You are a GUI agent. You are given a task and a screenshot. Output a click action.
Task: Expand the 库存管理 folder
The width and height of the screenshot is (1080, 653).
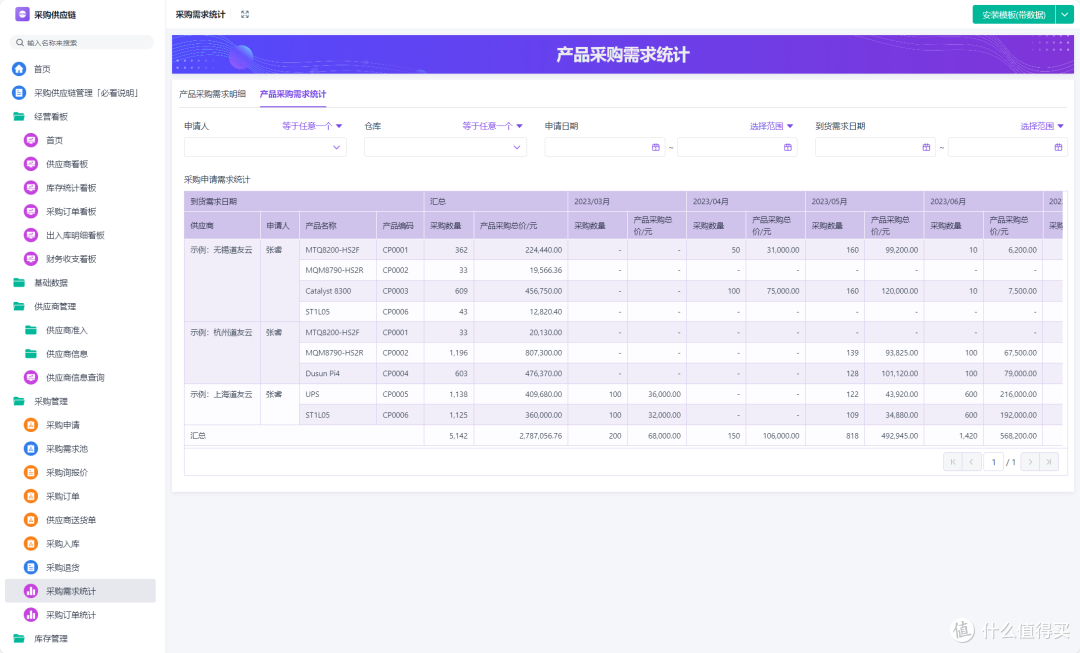19,639
